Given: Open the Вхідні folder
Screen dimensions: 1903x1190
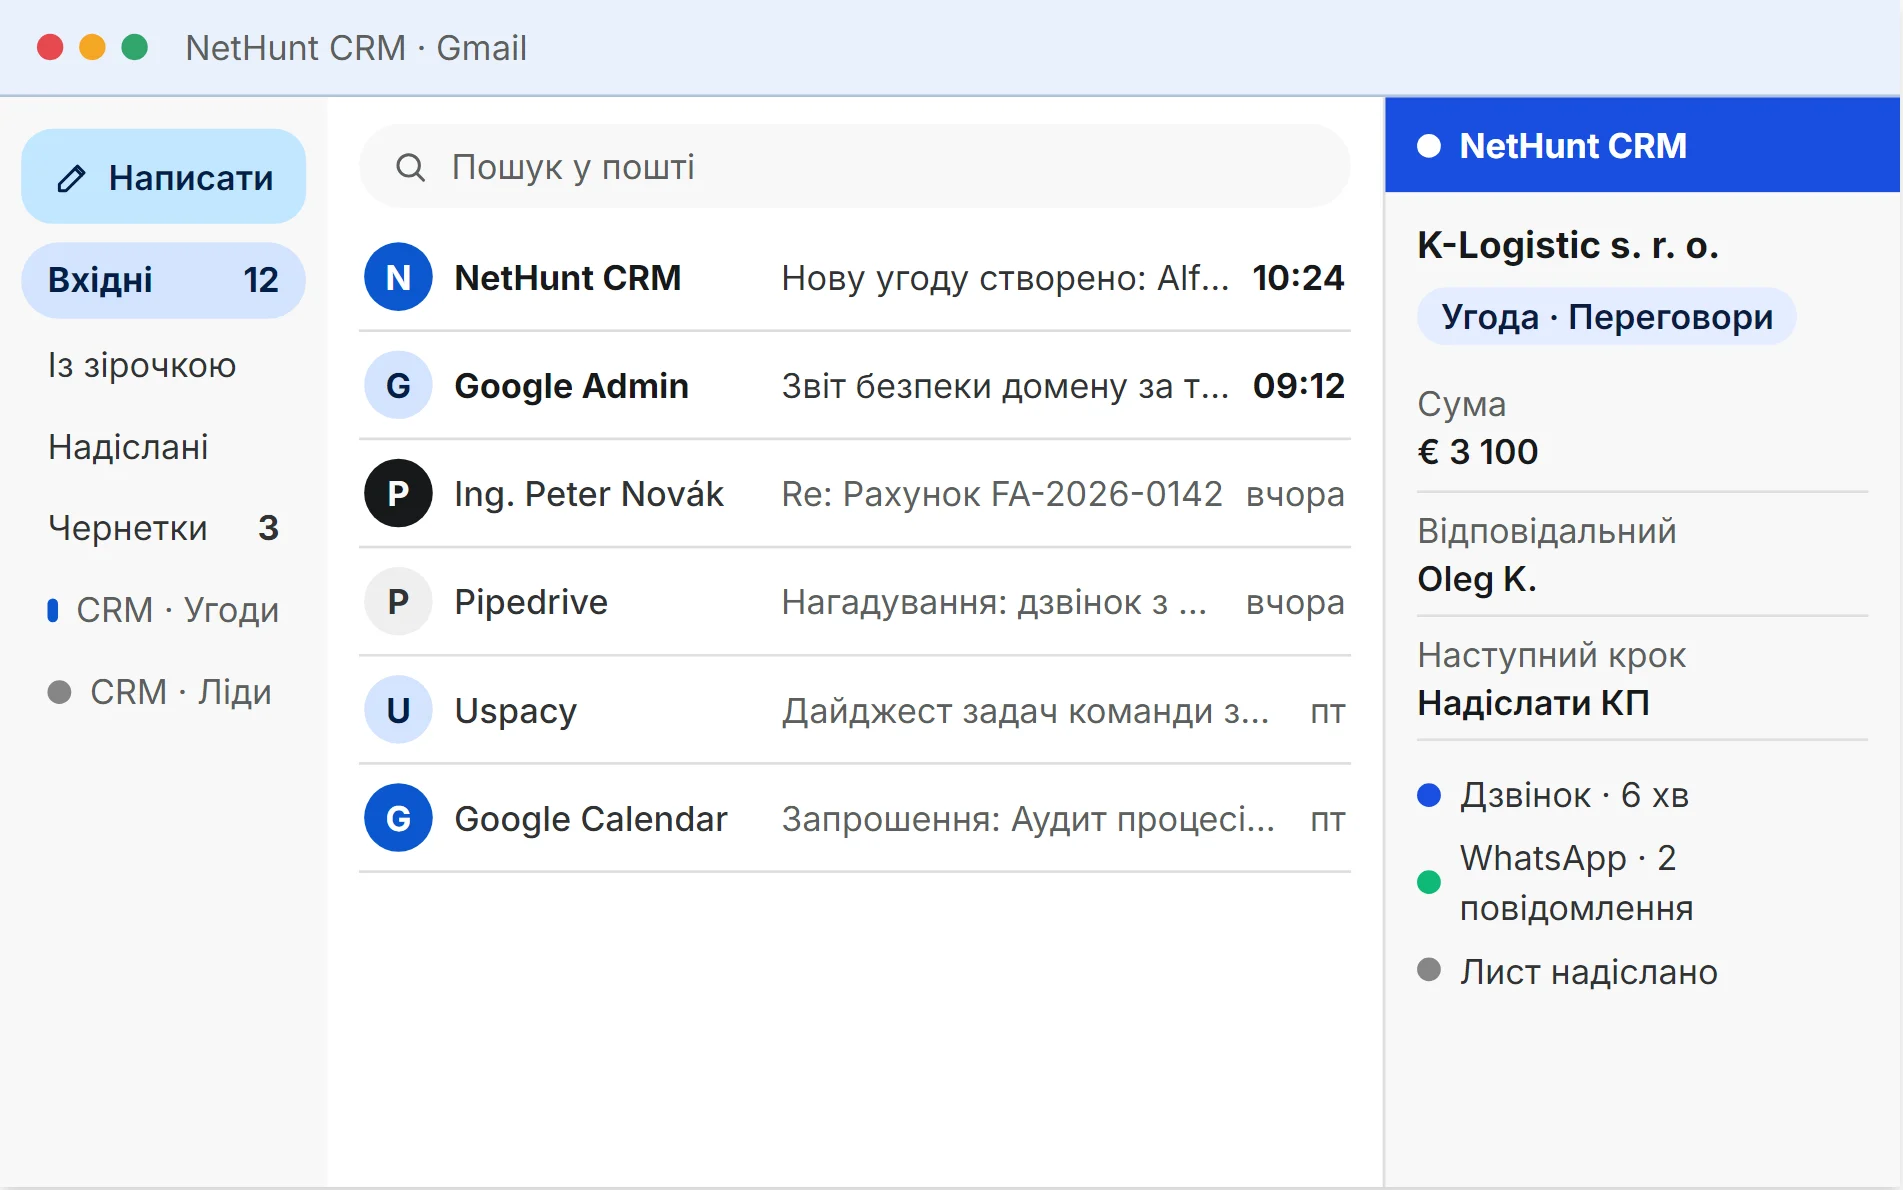Looking at the screenshot, I should pyautogui.click(x=163, y=280).
